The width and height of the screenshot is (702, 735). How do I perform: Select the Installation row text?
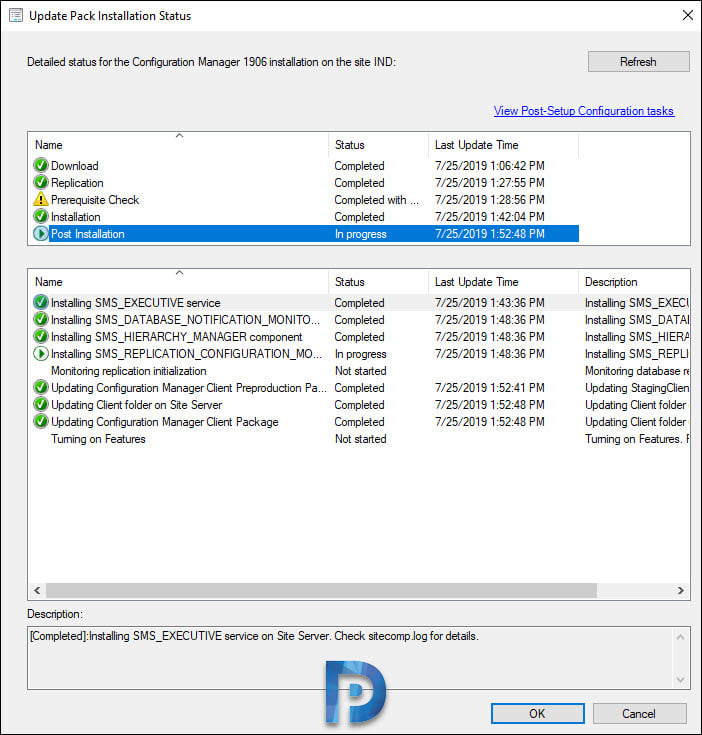[x=75, y=217]
